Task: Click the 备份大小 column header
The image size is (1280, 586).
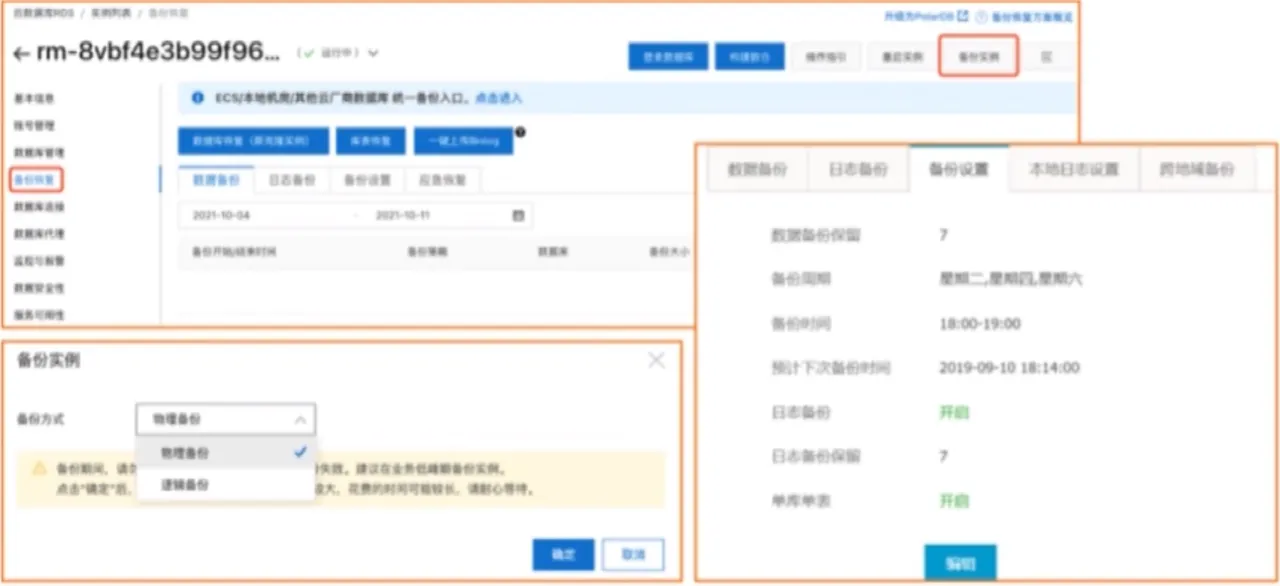Action: pos(668,252)
